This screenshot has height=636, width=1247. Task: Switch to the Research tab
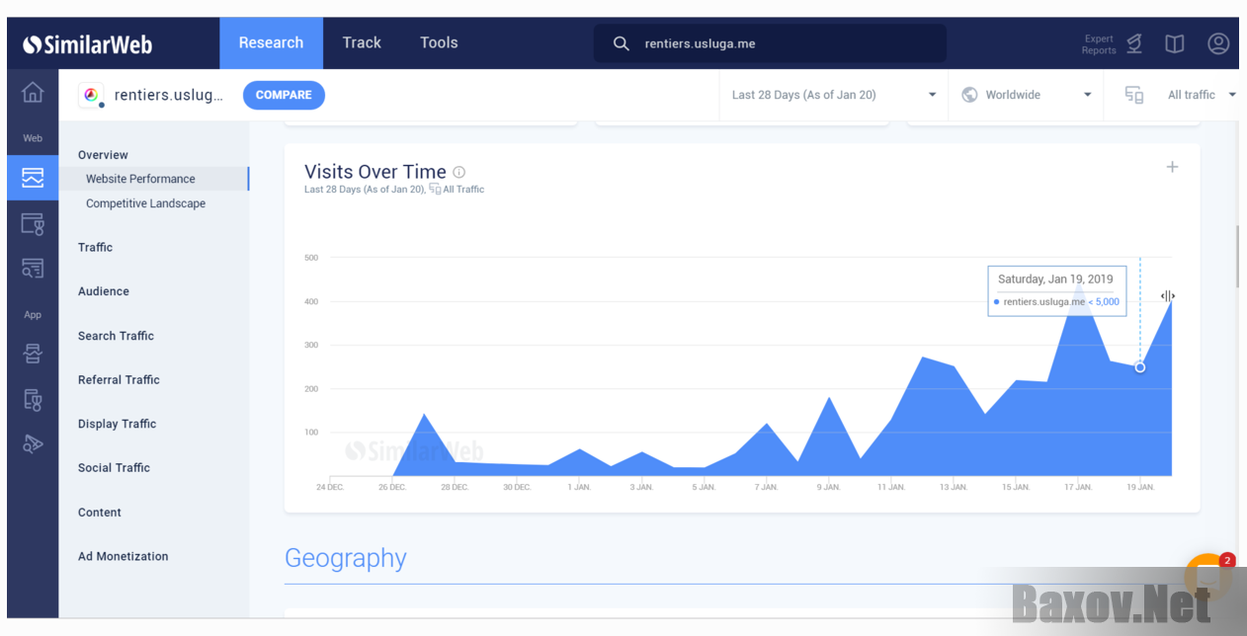coord(271,43)
